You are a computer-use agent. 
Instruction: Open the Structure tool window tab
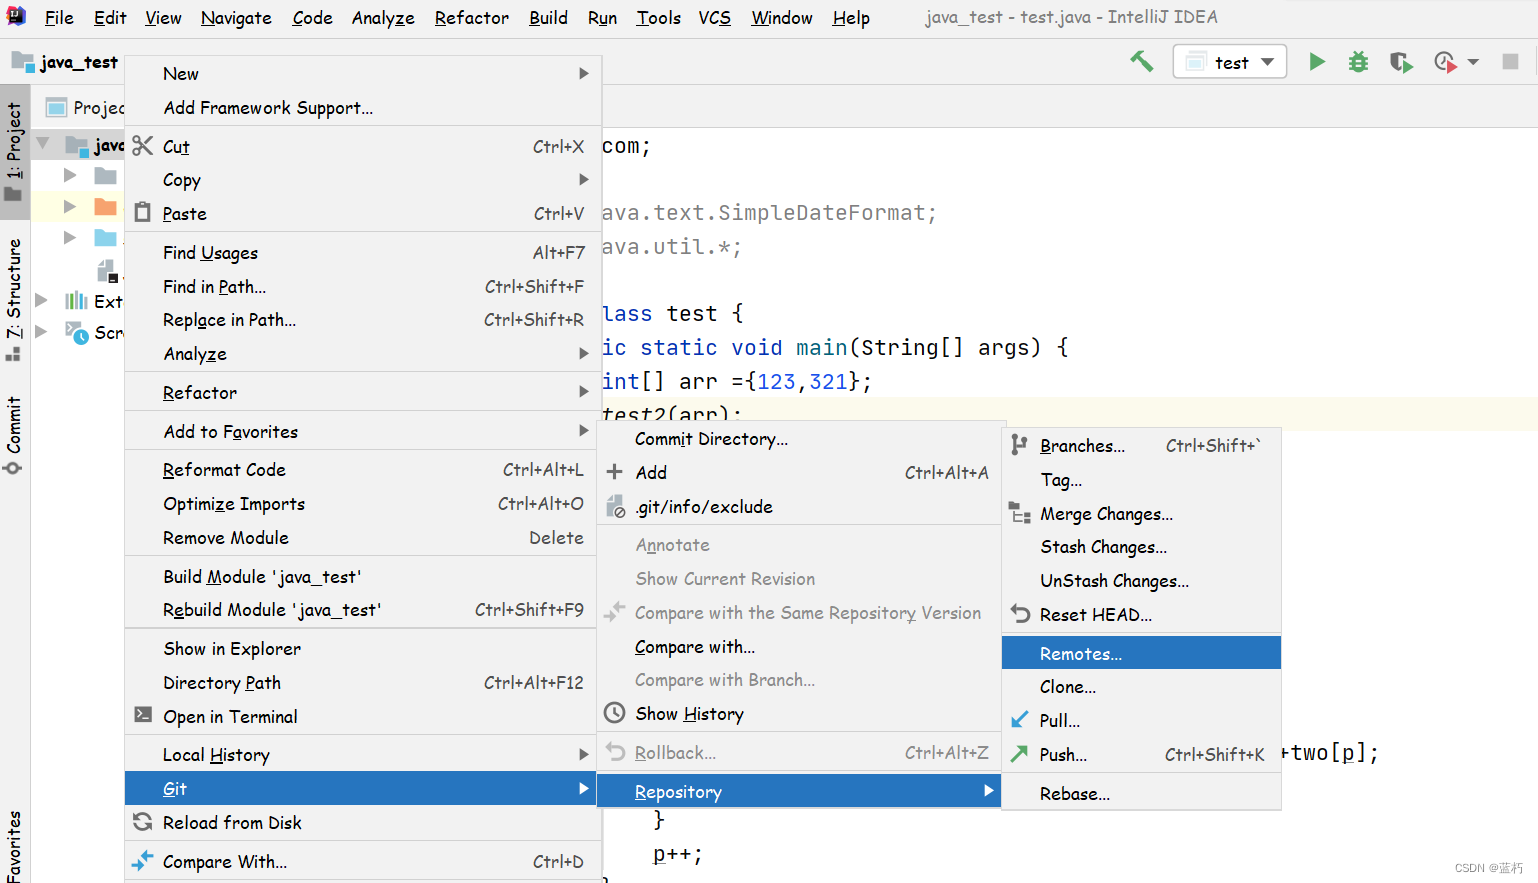(14, 298)
